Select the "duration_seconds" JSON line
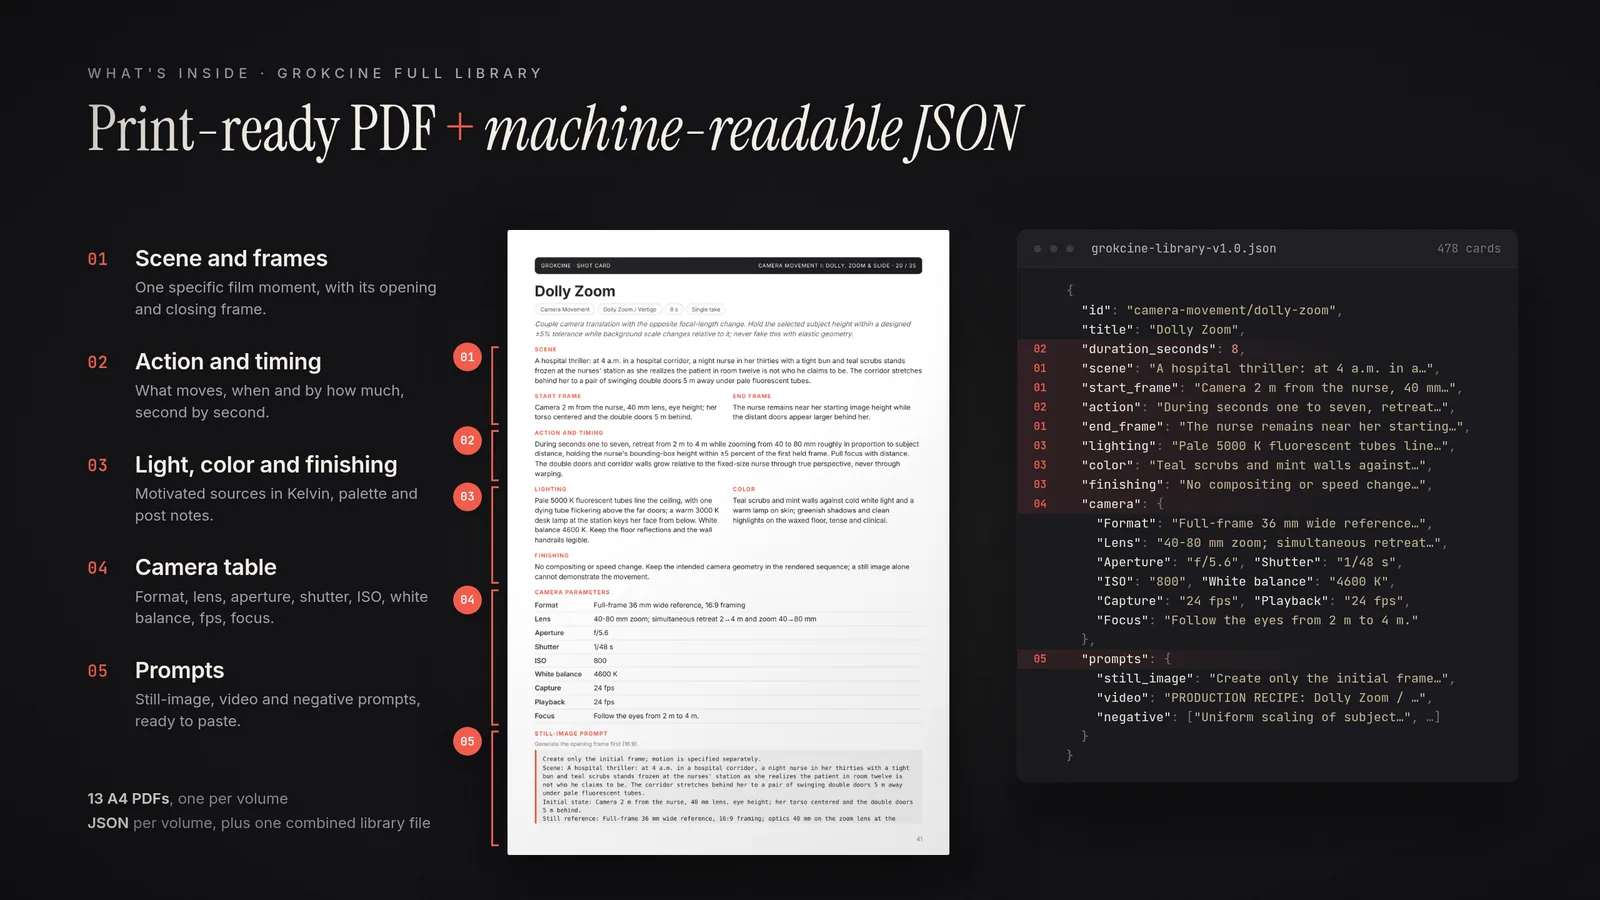The width and height of the screenshot is (1600, 900). 1163,349
